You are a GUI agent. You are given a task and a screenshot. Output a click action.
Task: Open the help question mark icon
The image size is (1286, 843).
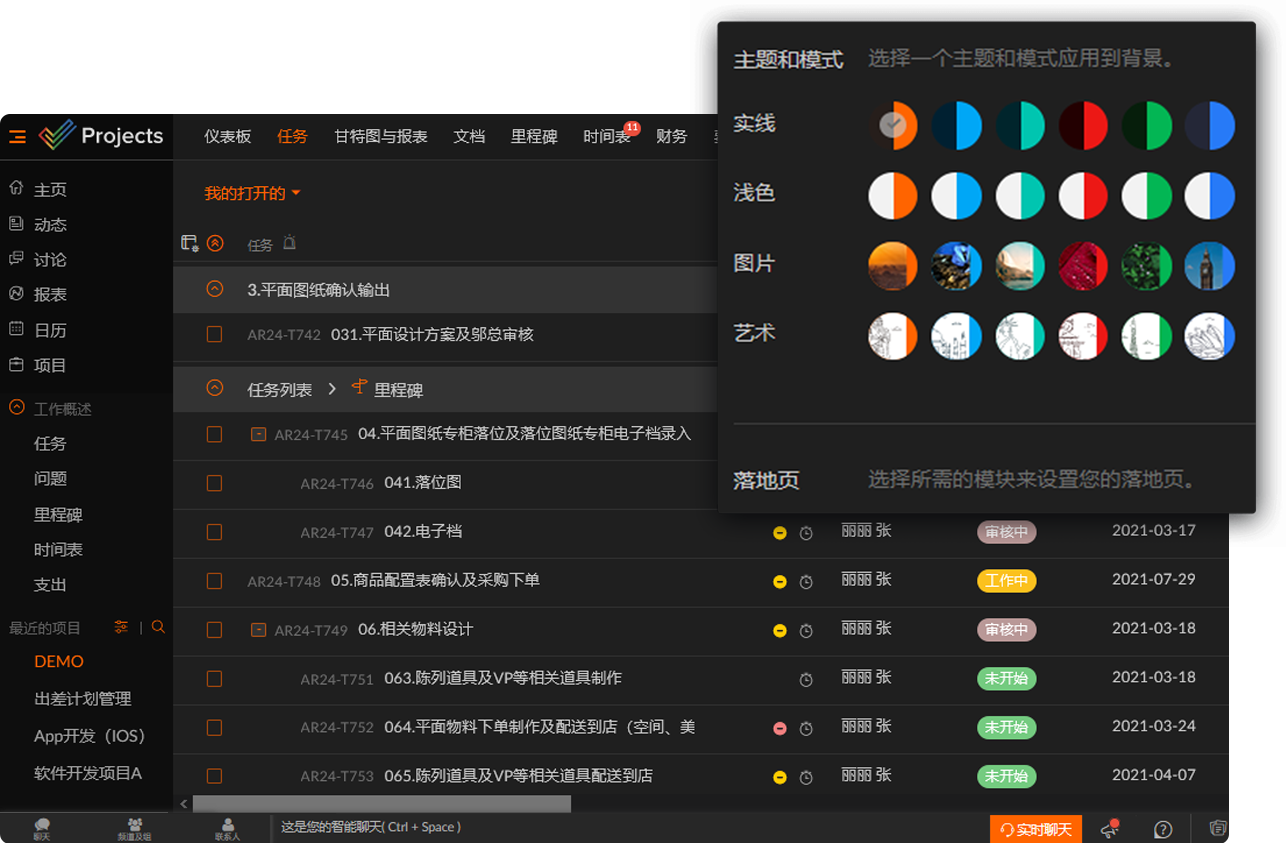click(1163, 829)
